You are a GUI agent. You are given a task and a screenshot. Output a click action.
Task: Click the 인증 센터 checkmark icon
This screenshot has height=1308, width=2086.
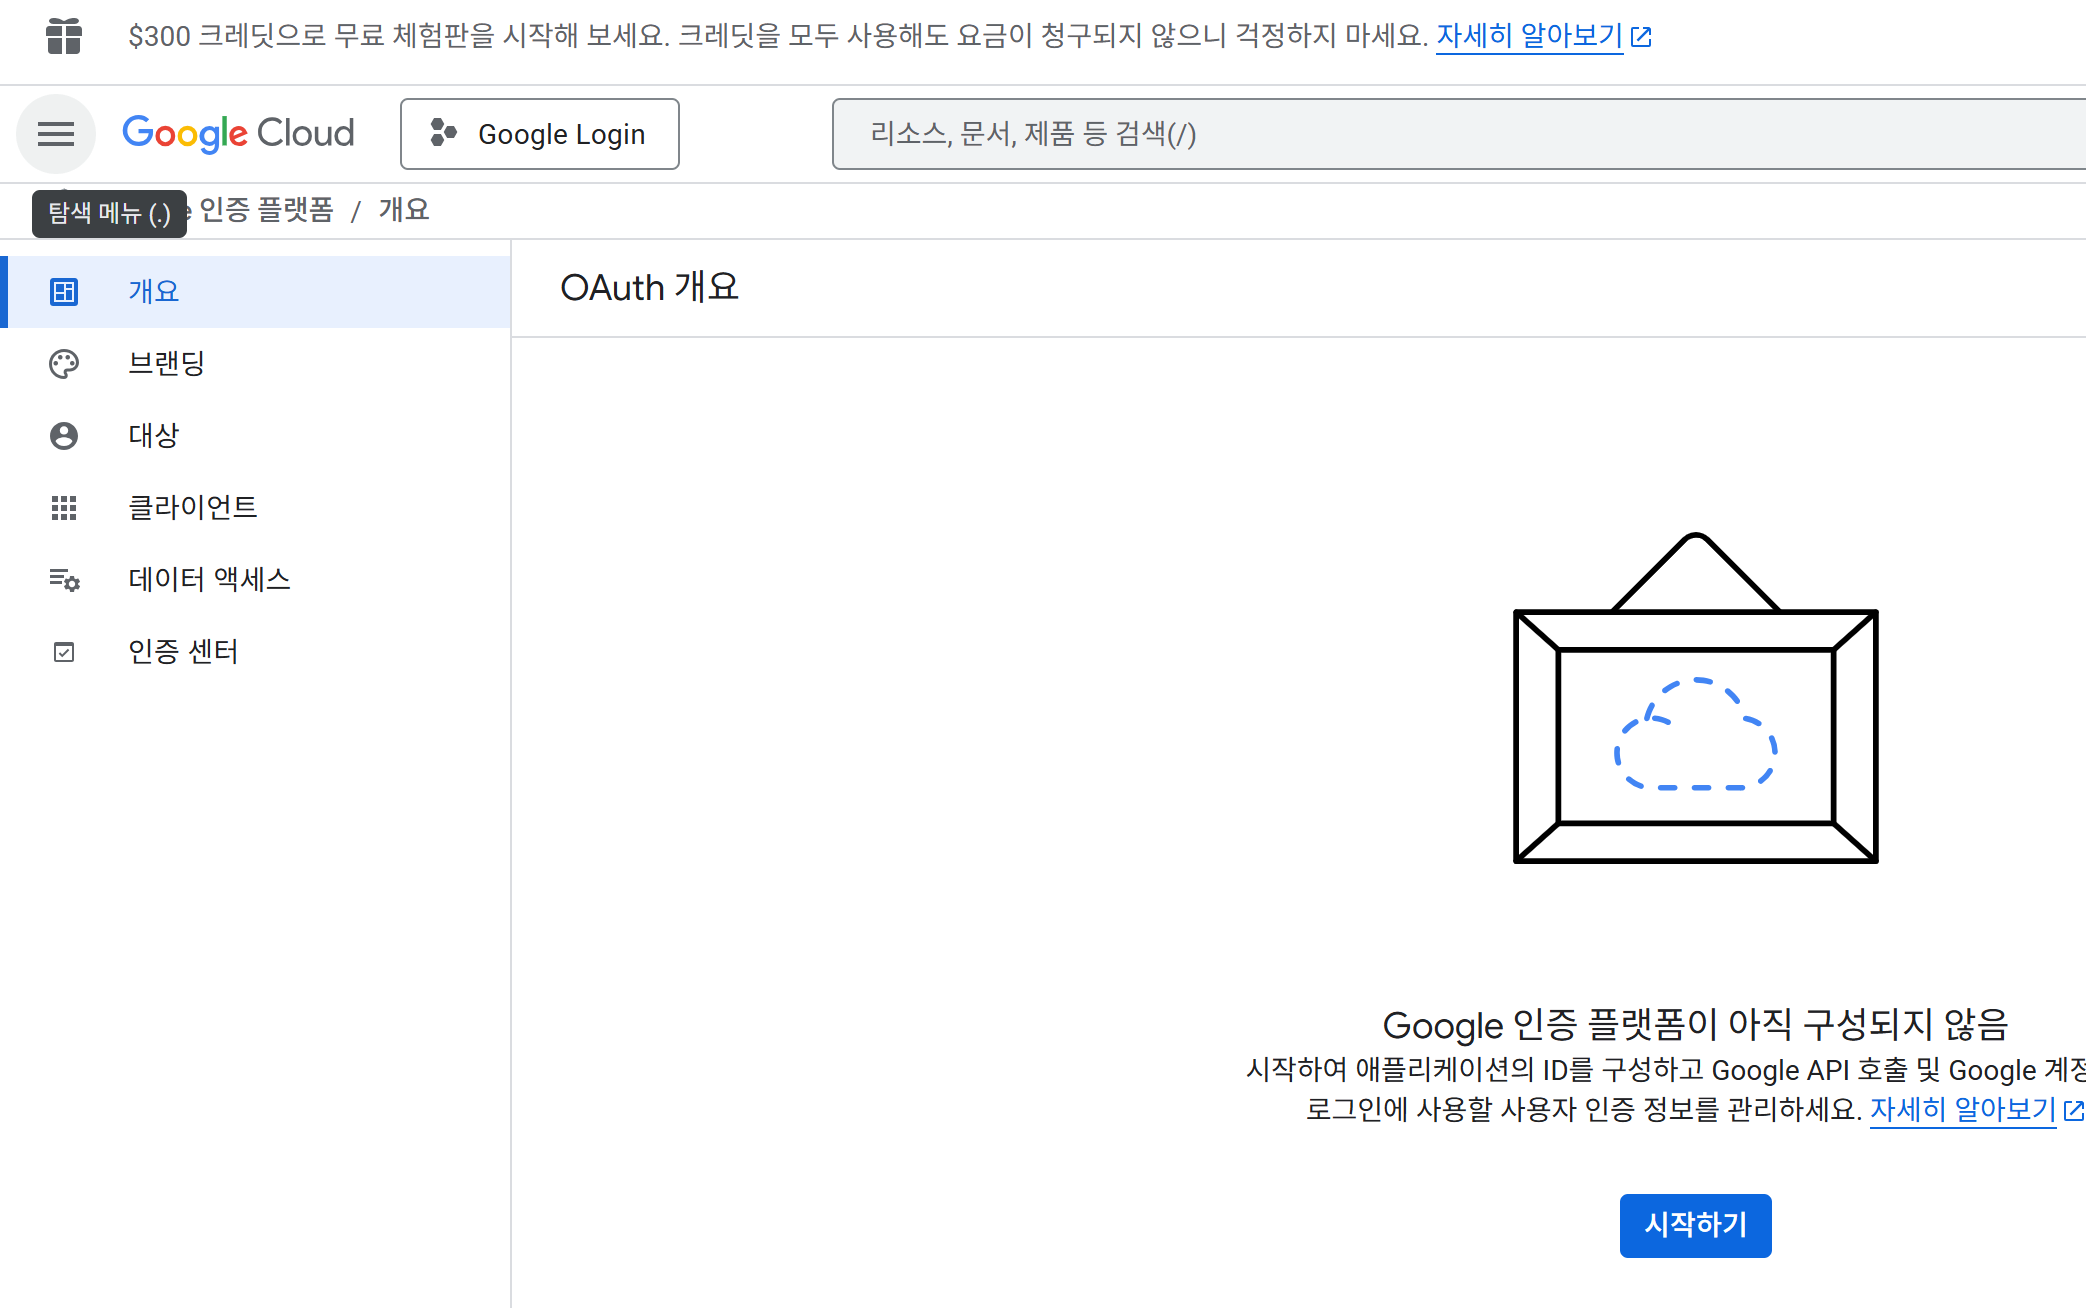click(x=64, y=651)
